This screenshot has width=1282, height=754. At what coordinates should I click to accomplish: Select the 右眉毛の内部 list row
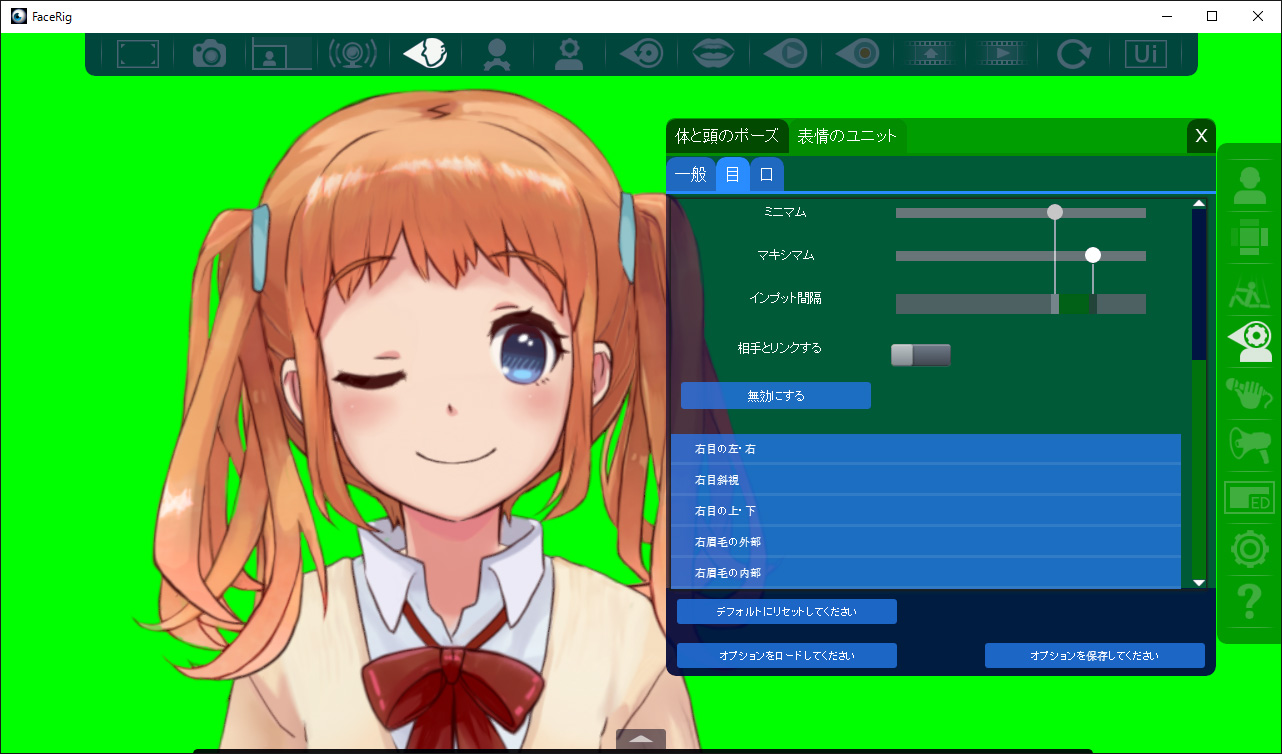pyautogui.click(x=926, y=573)
